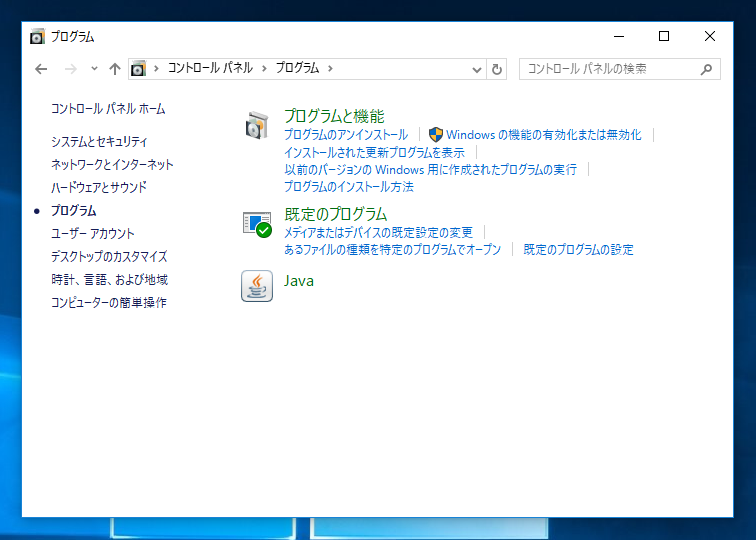756x540 pixels.
Task: Click メディアまたはデバイスの既定設定の変更
Action: click(x=378, y=232)
